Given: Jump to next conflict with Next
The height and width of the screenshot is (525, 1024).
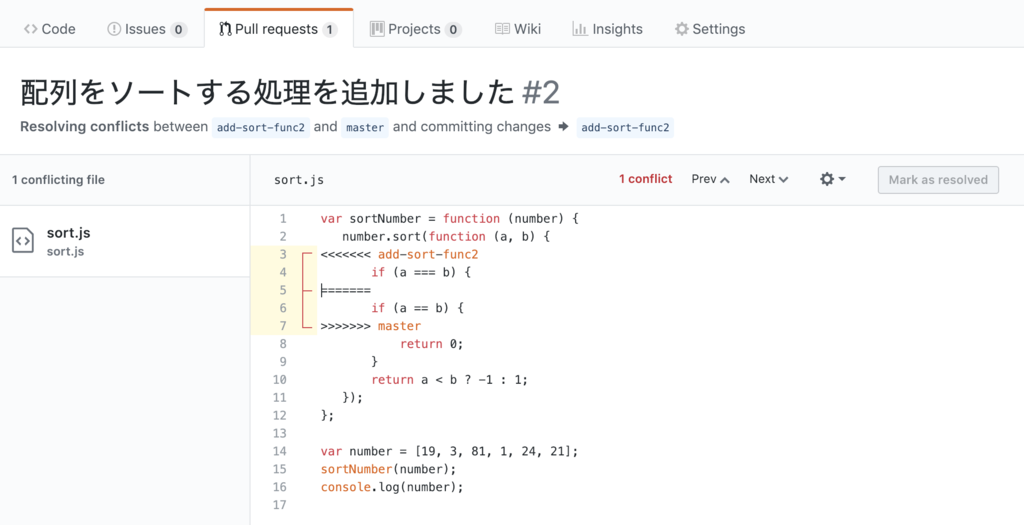Looking at the screenshot, I should (769, 179).
